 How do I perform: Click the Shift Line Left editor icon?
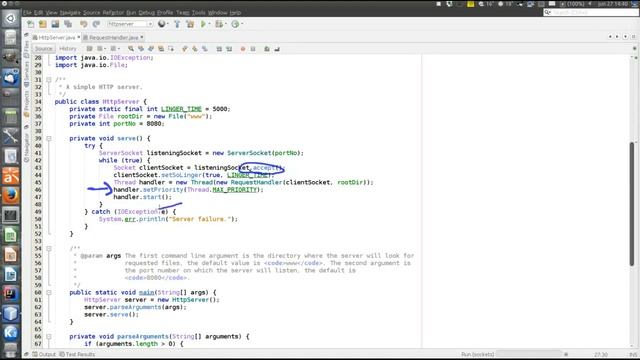click(x=219, y=49)
